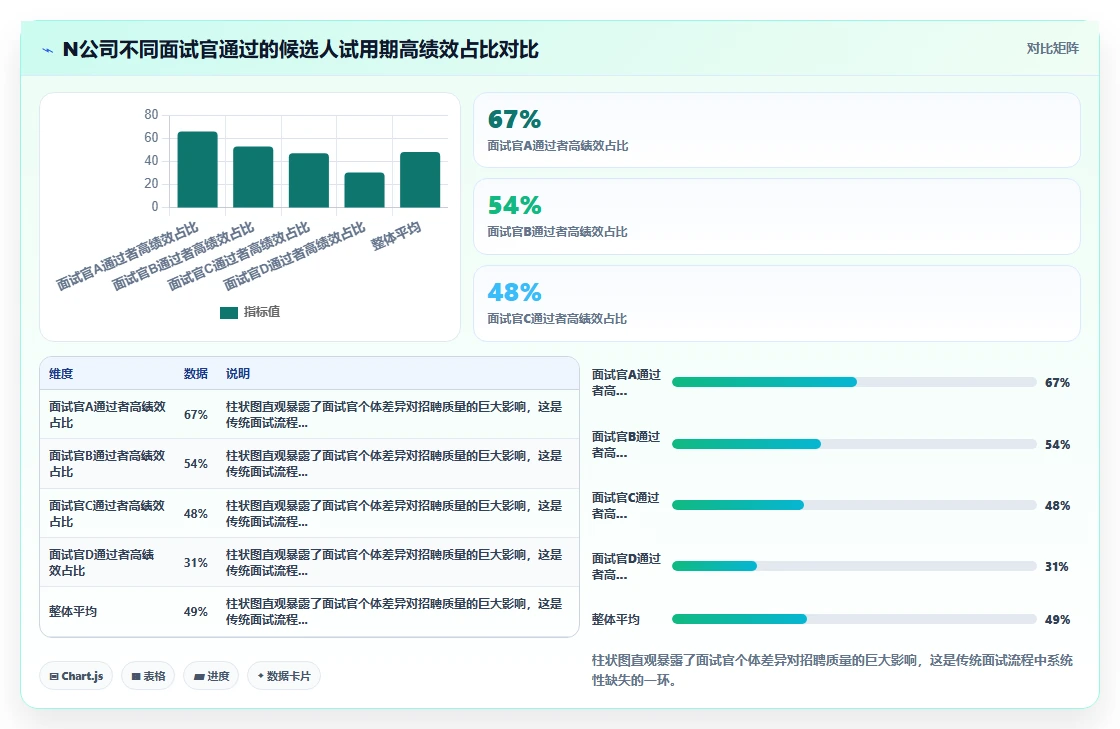Image resolution: width=1120 pixels, height=729 pixels.
Task: Click 整体平均 x-axis label in chart
Action: tap(396, 236)
